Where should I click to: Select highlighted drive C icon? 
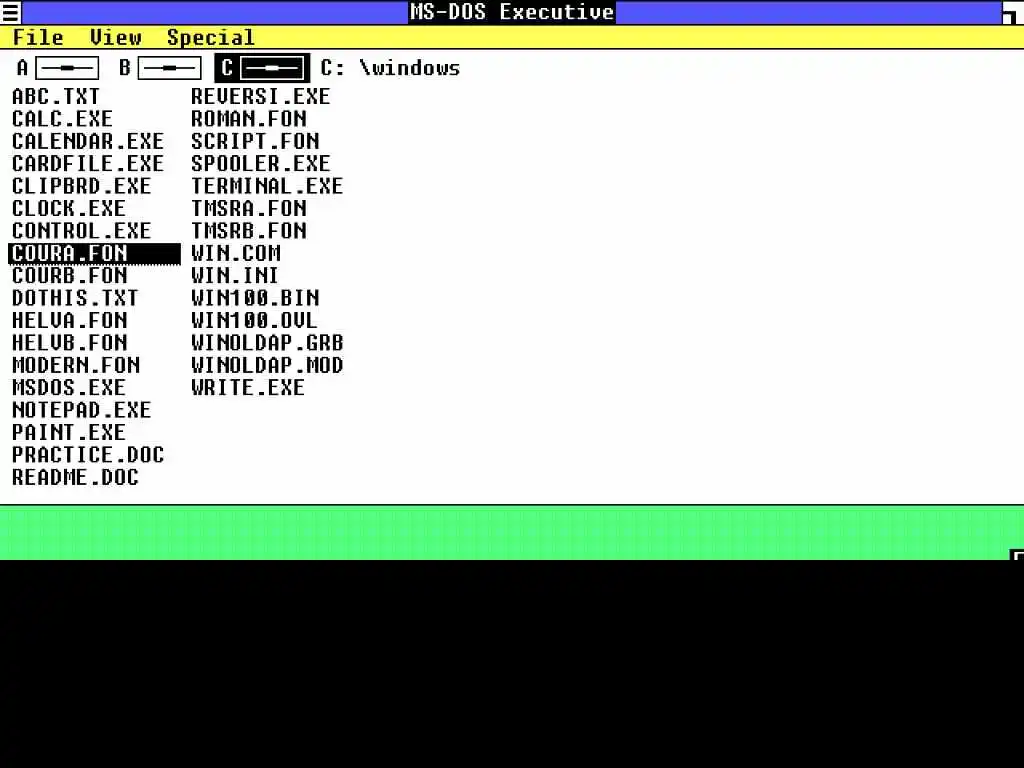(262, 68)
